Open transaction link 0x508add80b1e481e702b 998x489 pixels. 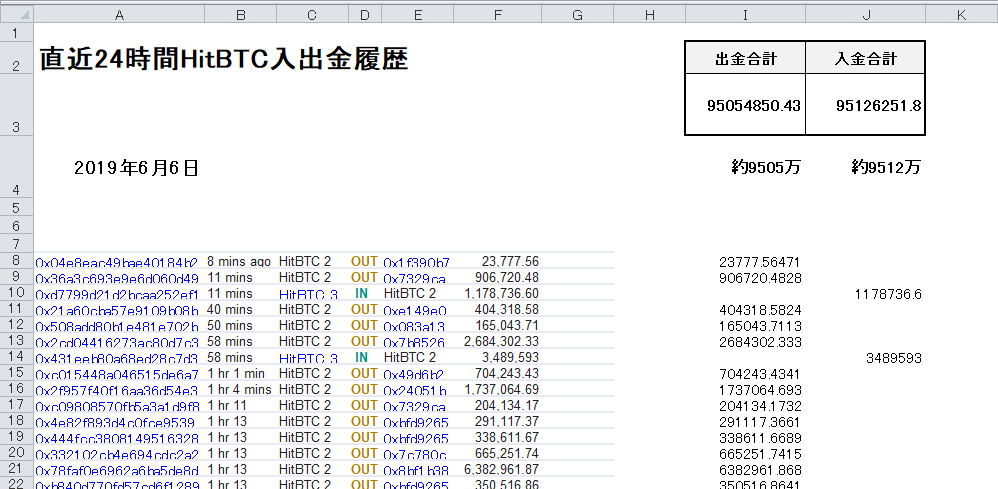pos(116,326)
